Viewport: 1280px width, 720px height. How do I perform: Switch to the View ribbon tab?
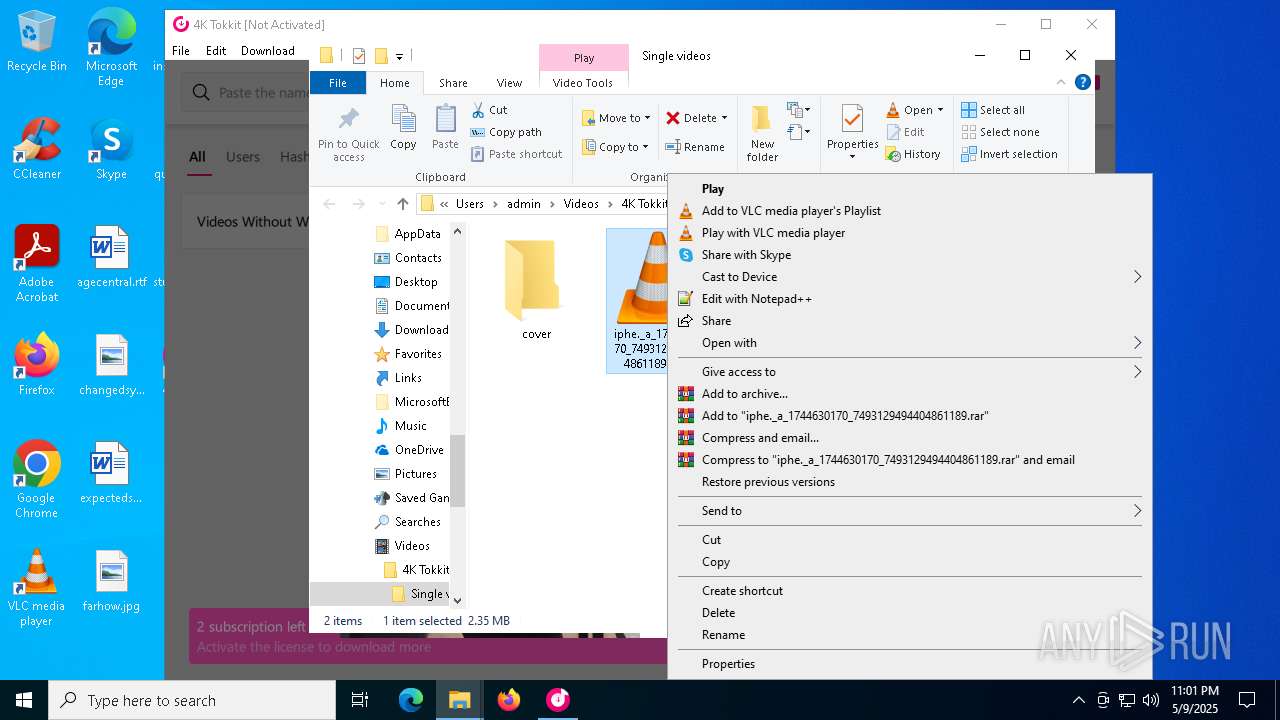click(x=509, y=83)
